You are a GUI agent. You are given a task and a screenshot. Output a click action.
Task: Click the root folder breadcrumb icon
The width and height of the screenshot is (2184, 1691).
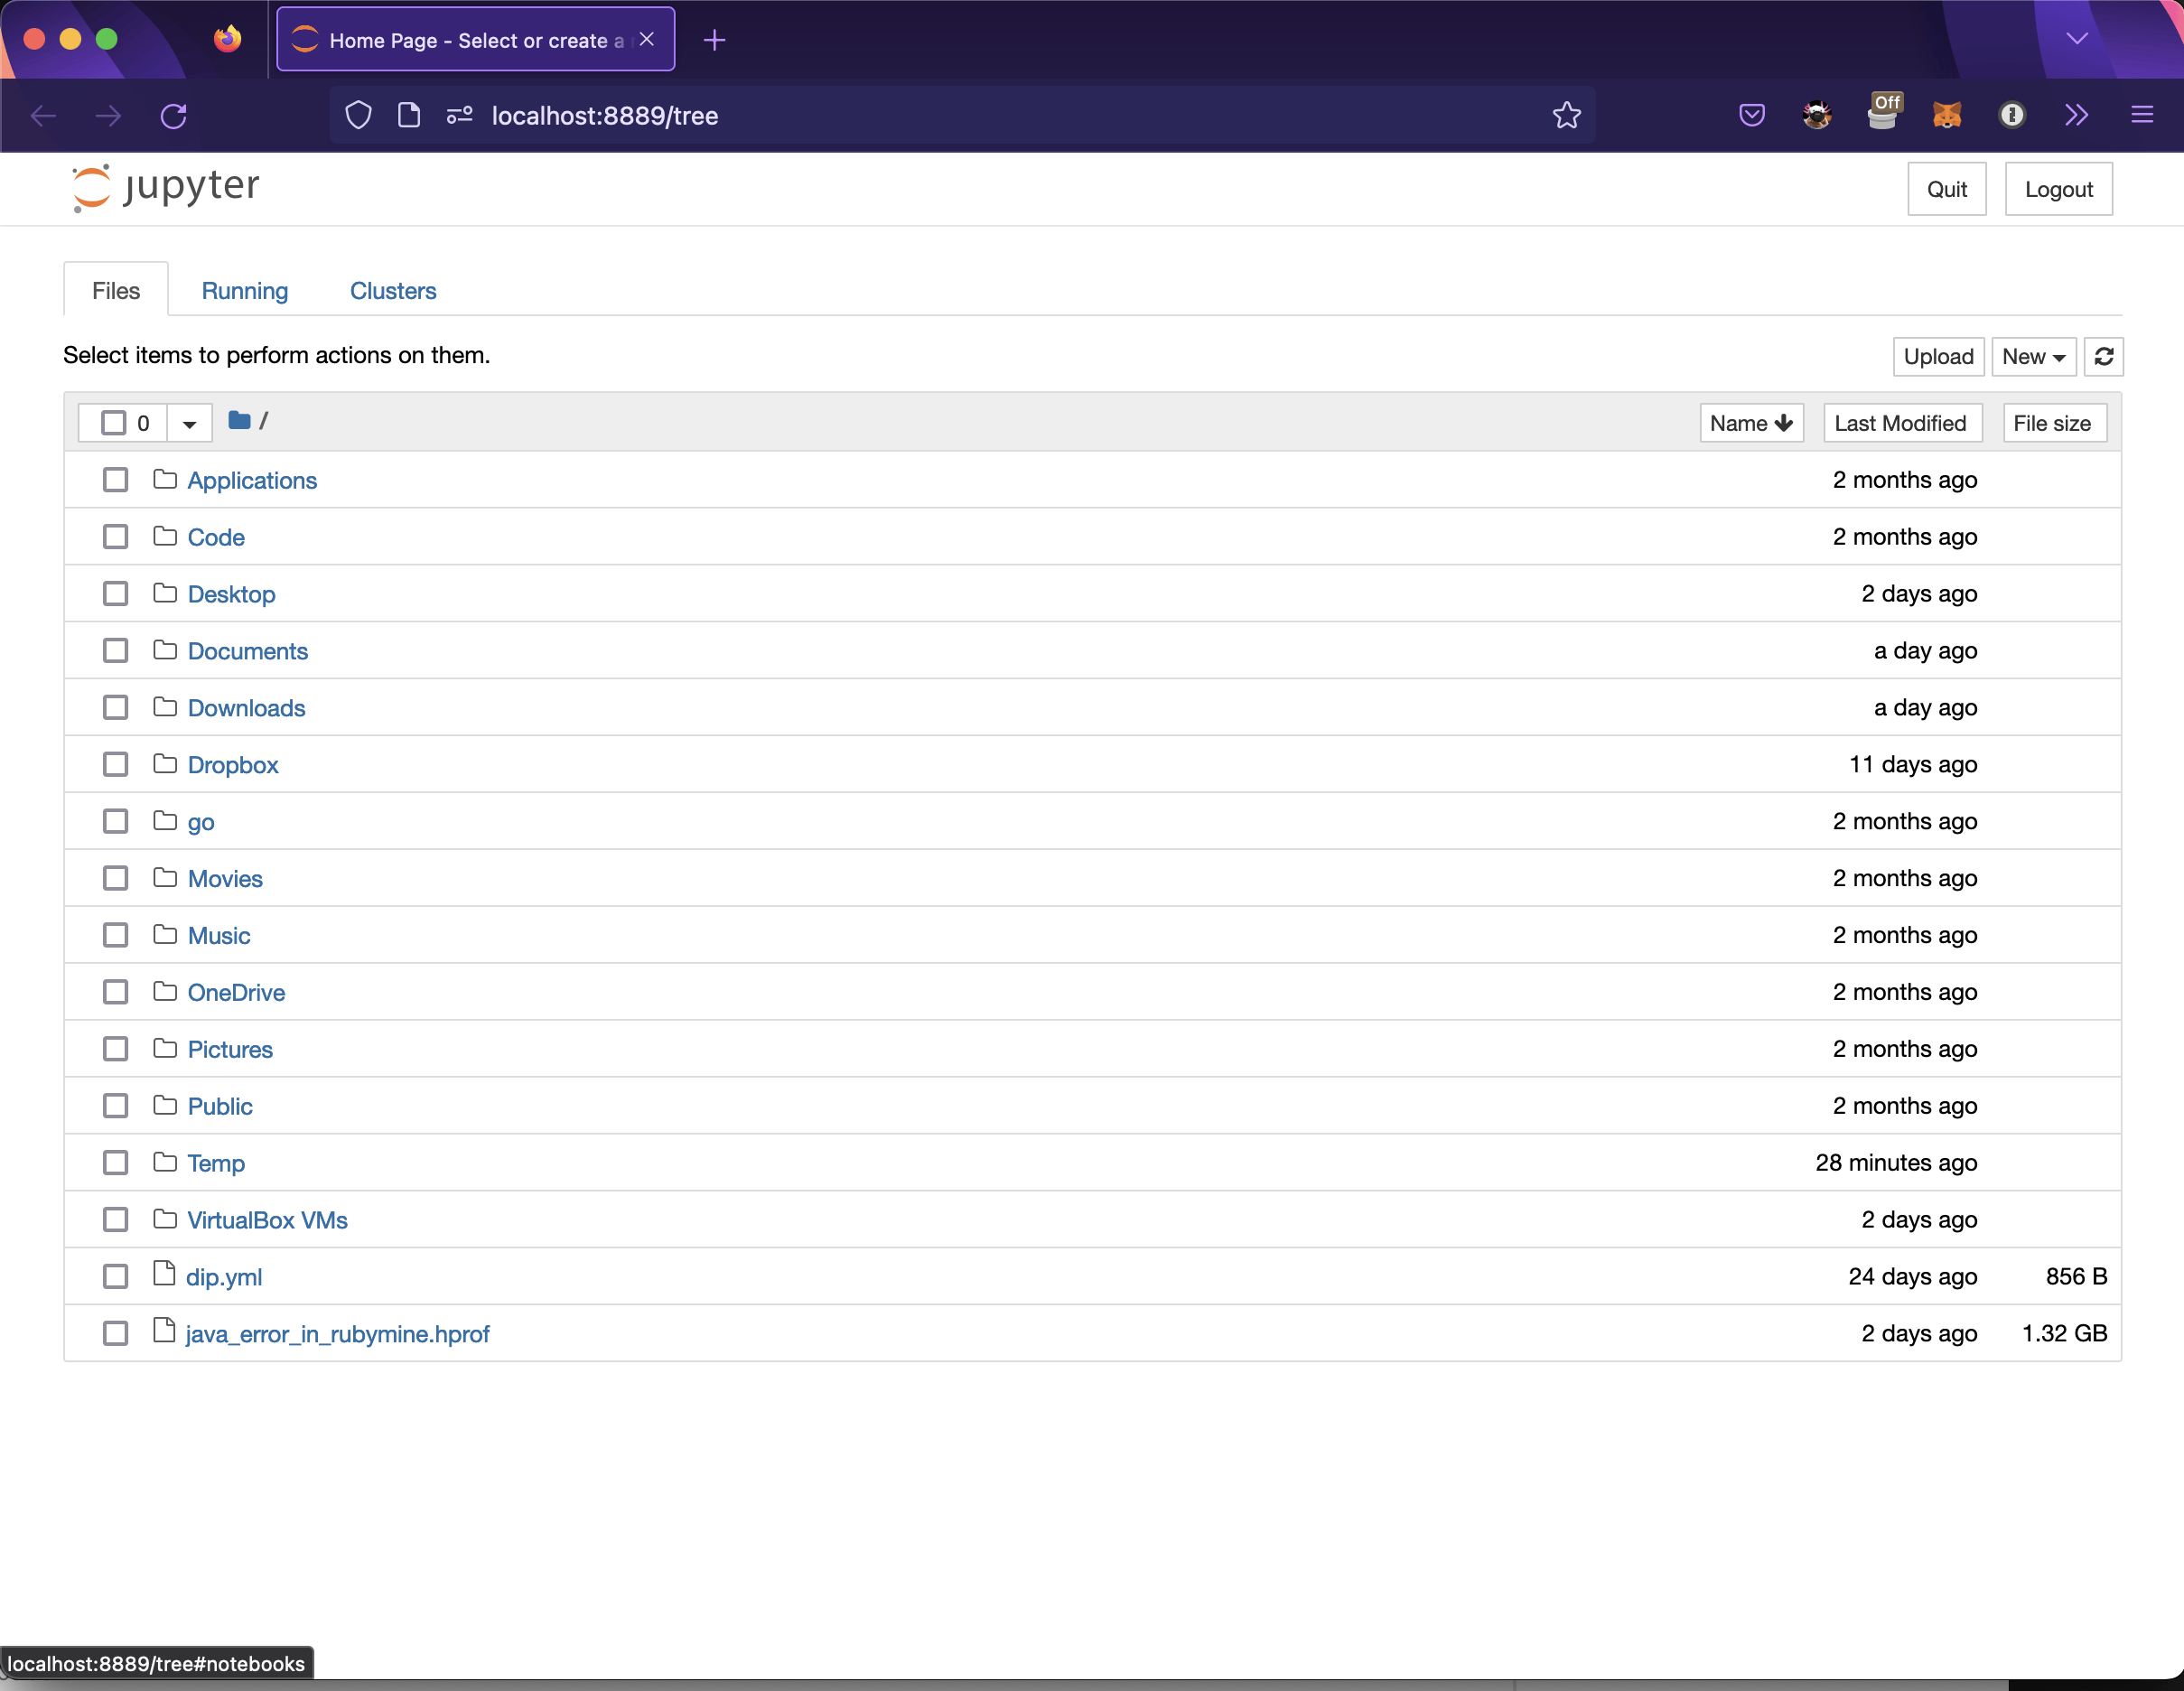(239, 421)
